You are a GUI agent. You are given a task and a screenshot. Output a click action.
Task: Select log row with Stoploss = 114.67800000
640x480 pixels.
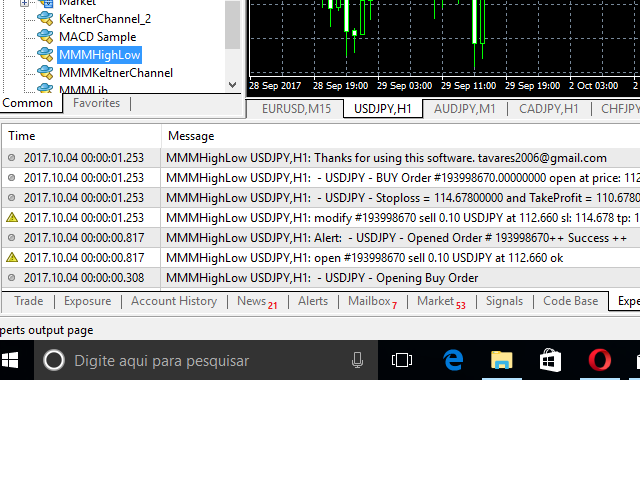pyautogui.click(x=321, y=198)
